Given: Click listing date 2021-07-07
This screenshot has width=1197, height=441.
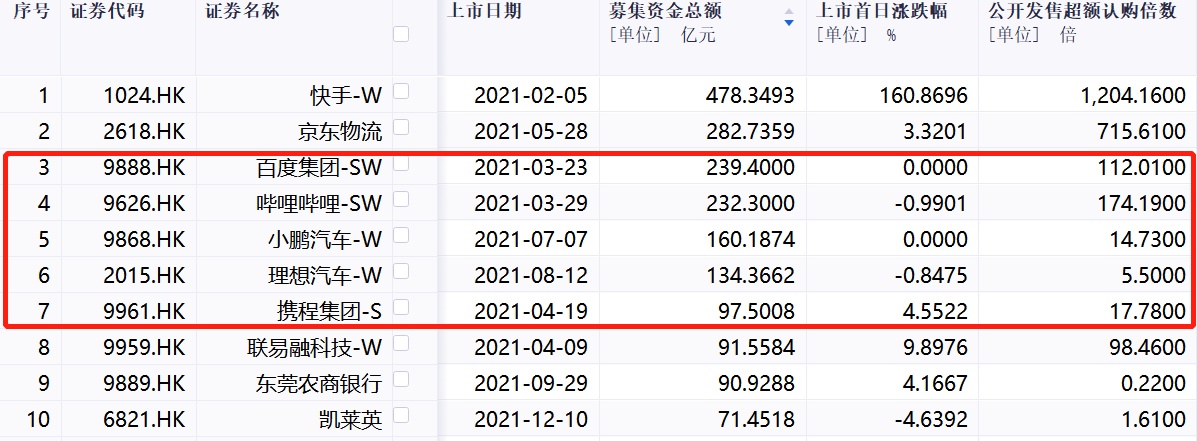Looking at the screenshot, I should pos(531,240).
